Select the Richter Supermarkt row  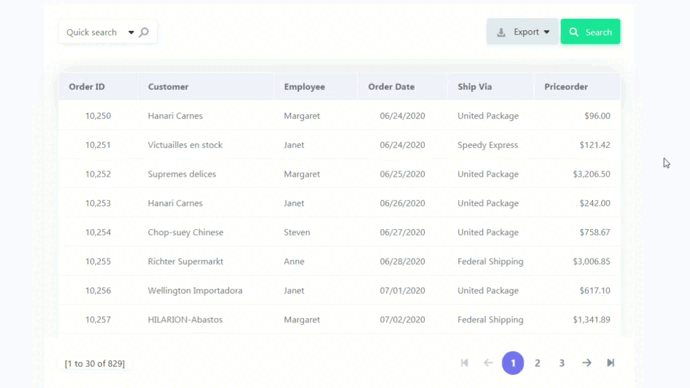pyautogui.click(x=339, y=261)
